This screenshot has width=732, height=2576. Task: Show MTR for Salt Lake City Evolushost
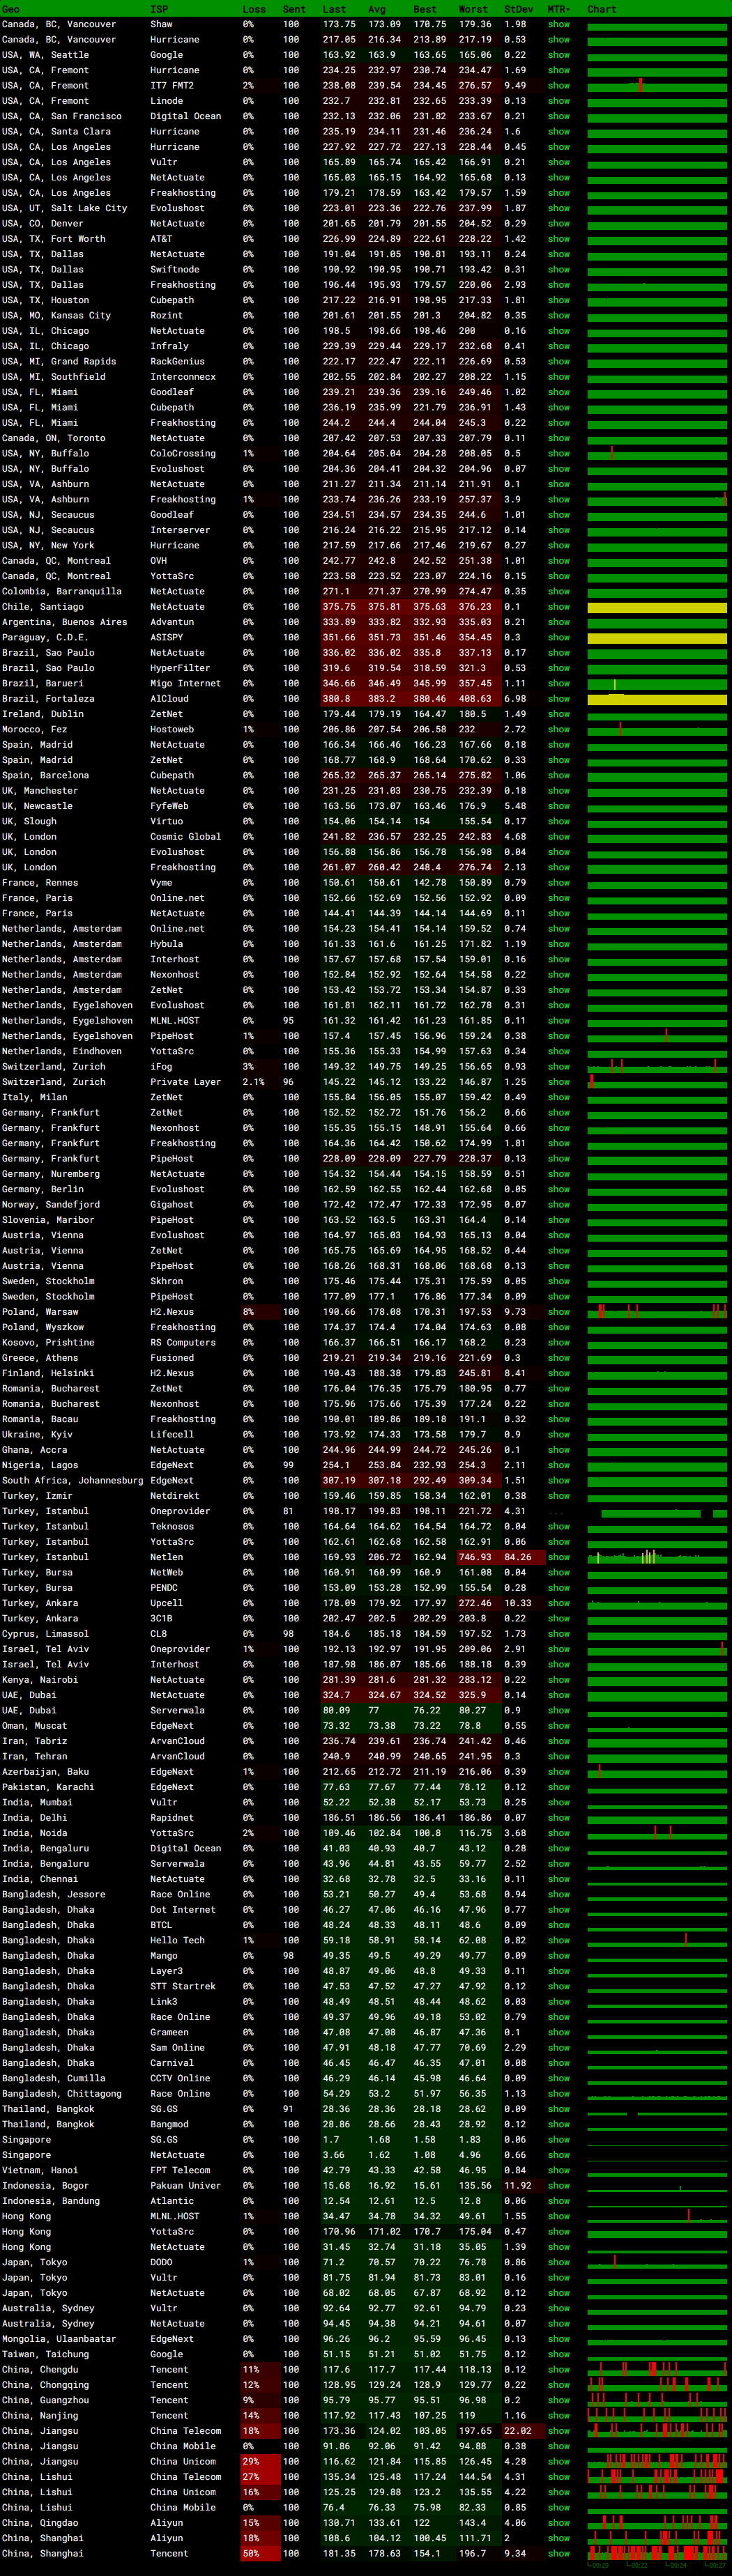(x=559, y=208)
